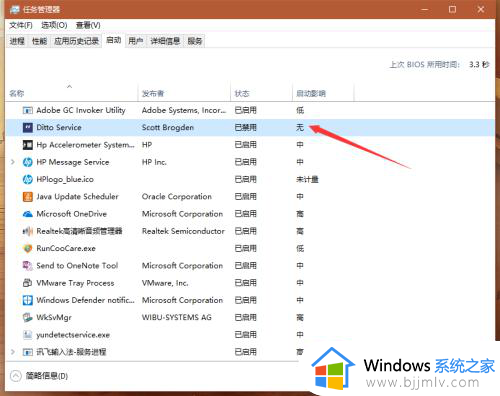Click the HP Message Service logo icon
This screenshot has width=500, height=396.
[x=27, y=162]
